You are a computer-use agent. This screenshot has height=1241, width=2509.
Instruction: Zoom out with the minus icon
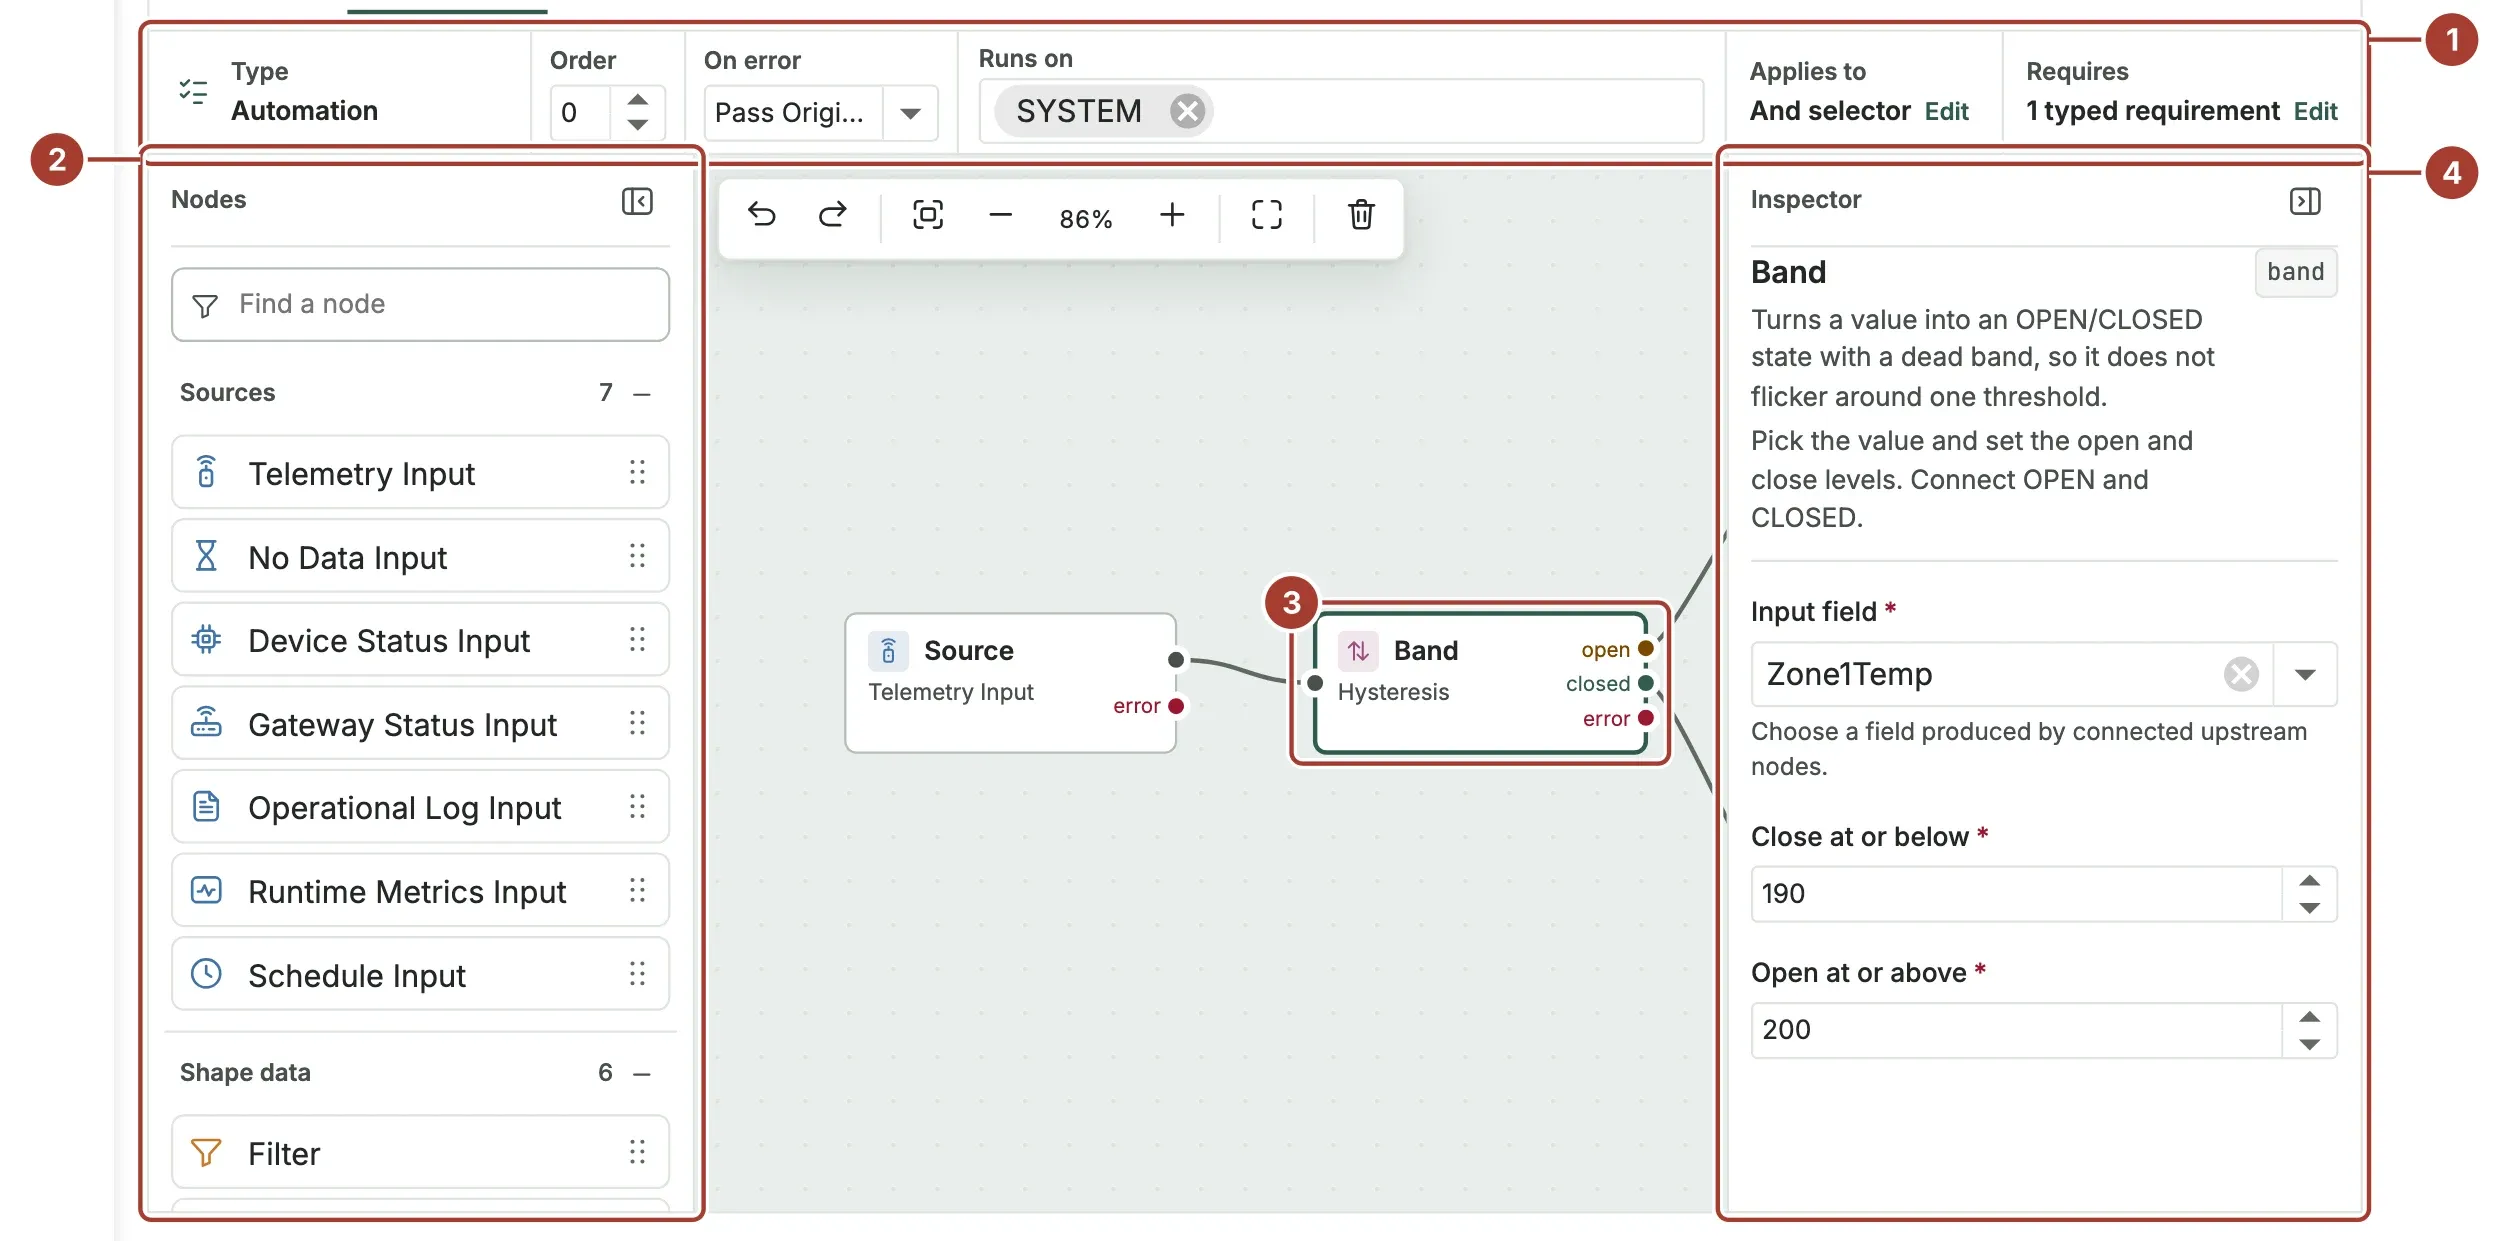tap(1000, 215)
